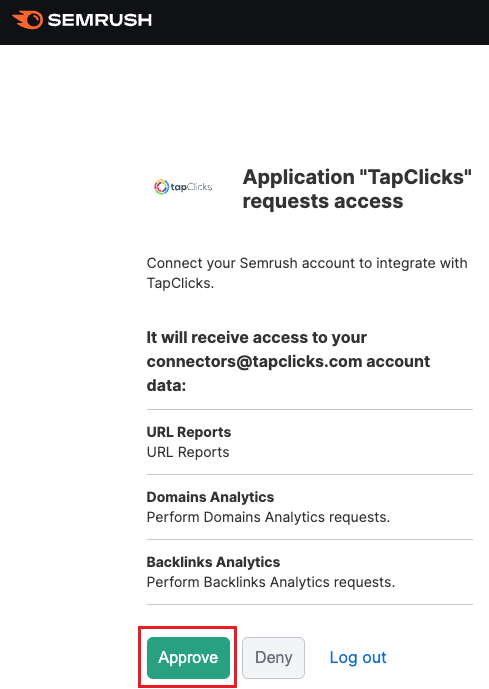Screen dimensions: 489x689
Task: Select the 'Application "TapClicks"' heading line
Action: [357, 177]
